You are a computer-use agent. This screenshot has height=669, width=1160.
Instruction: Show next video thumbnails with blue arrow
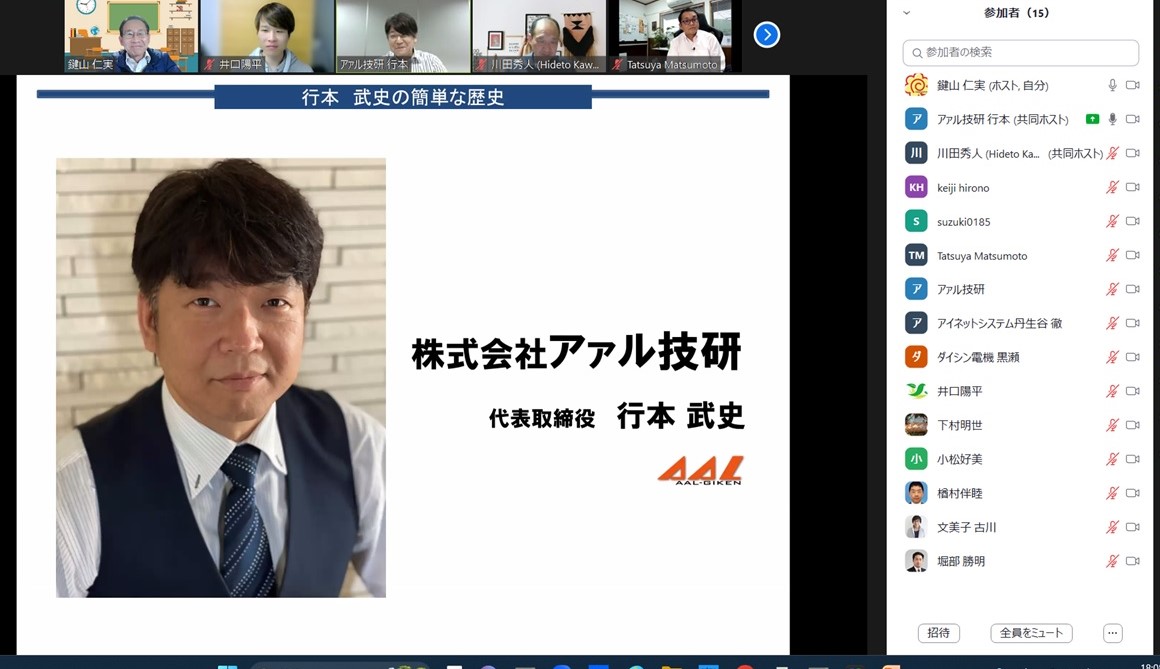coord(766,35)
